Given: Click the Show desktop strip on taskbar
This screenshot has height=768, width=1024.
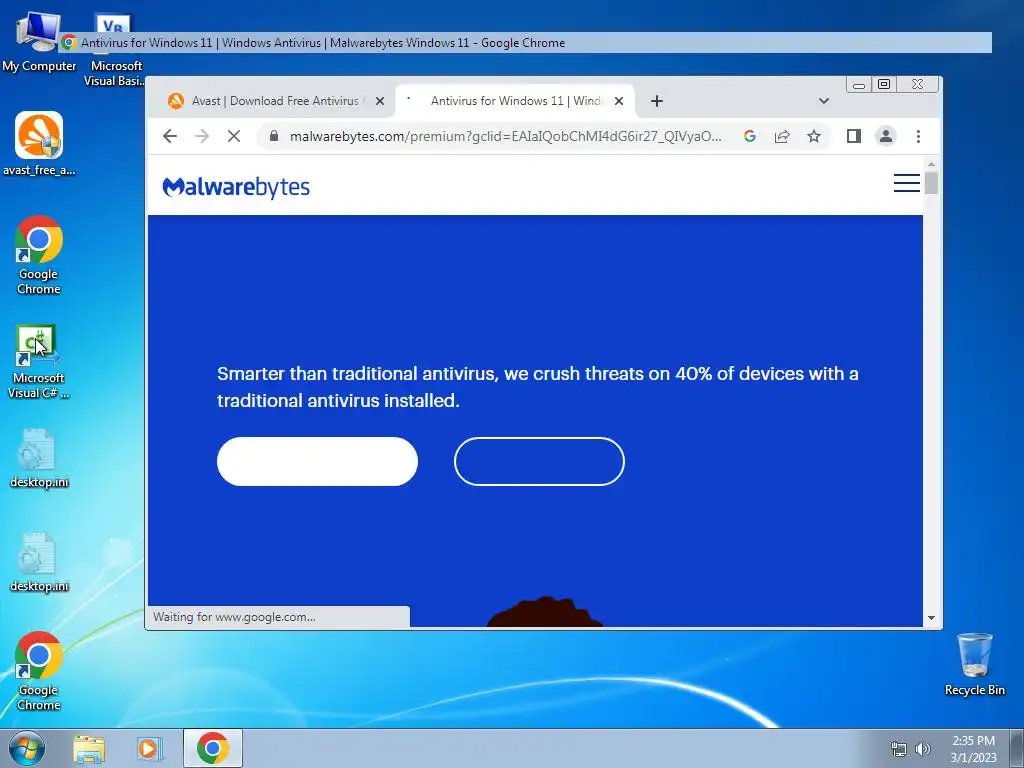Looking at the screenshot, I should (1017, 748).
